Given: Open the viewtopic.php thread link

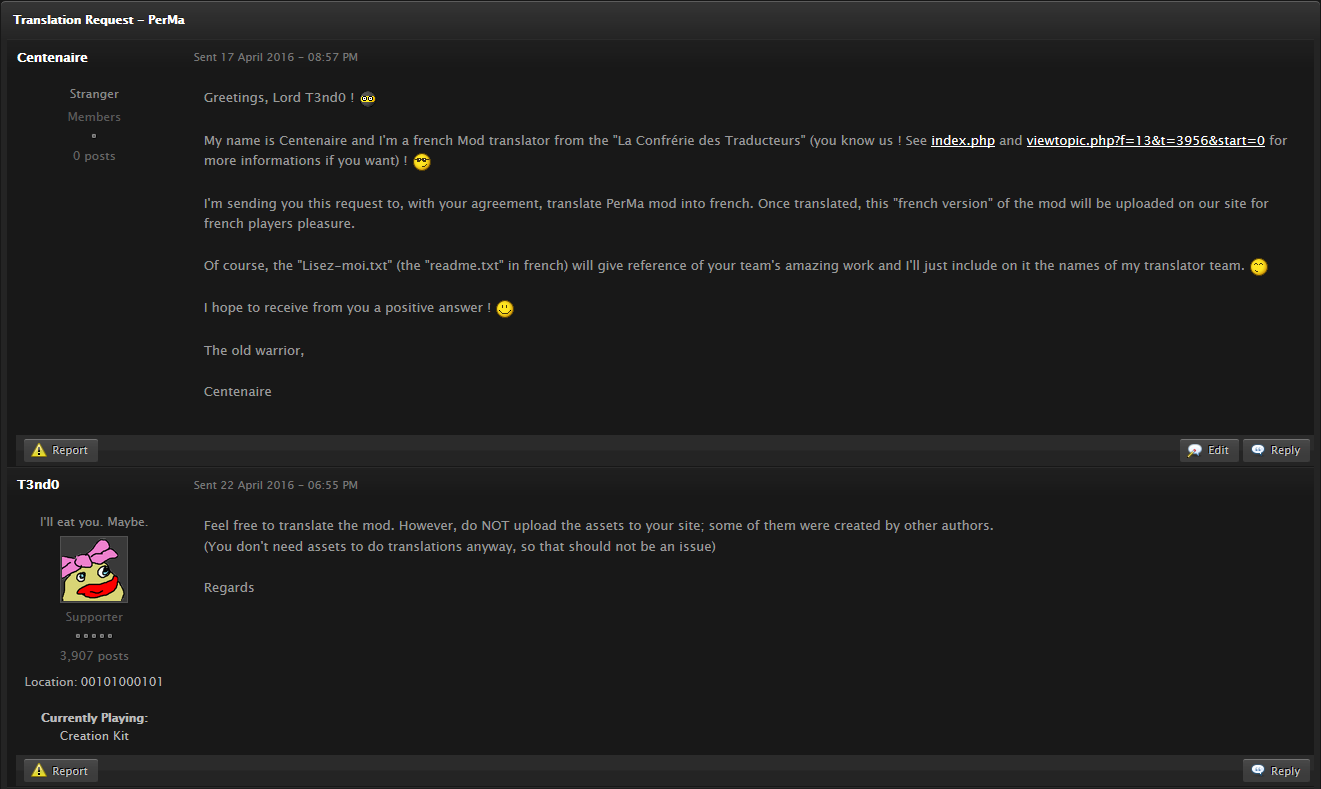Looking at the screenshot, I should 1146,141.
